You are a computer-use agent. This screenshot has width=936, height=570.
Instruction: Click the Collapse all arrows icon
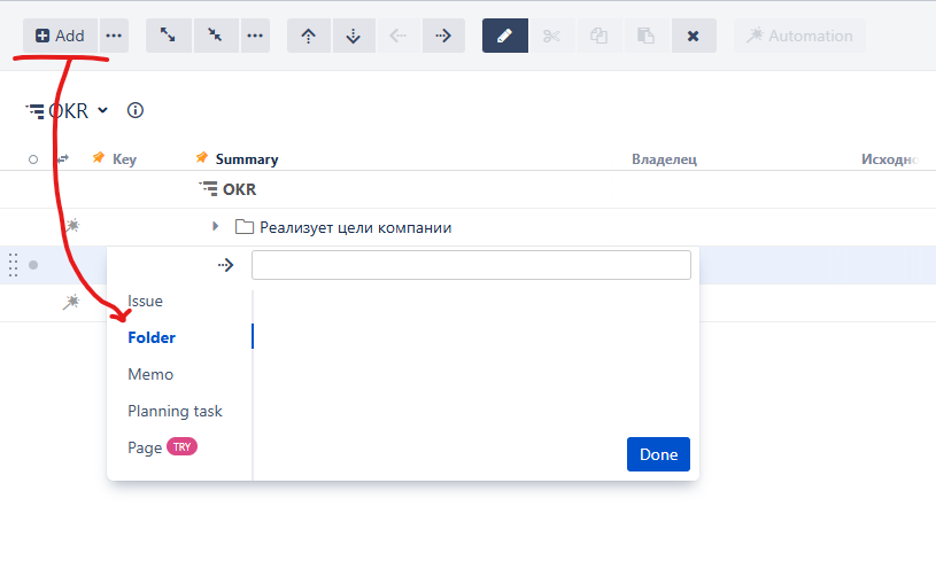tap(215, 36)
